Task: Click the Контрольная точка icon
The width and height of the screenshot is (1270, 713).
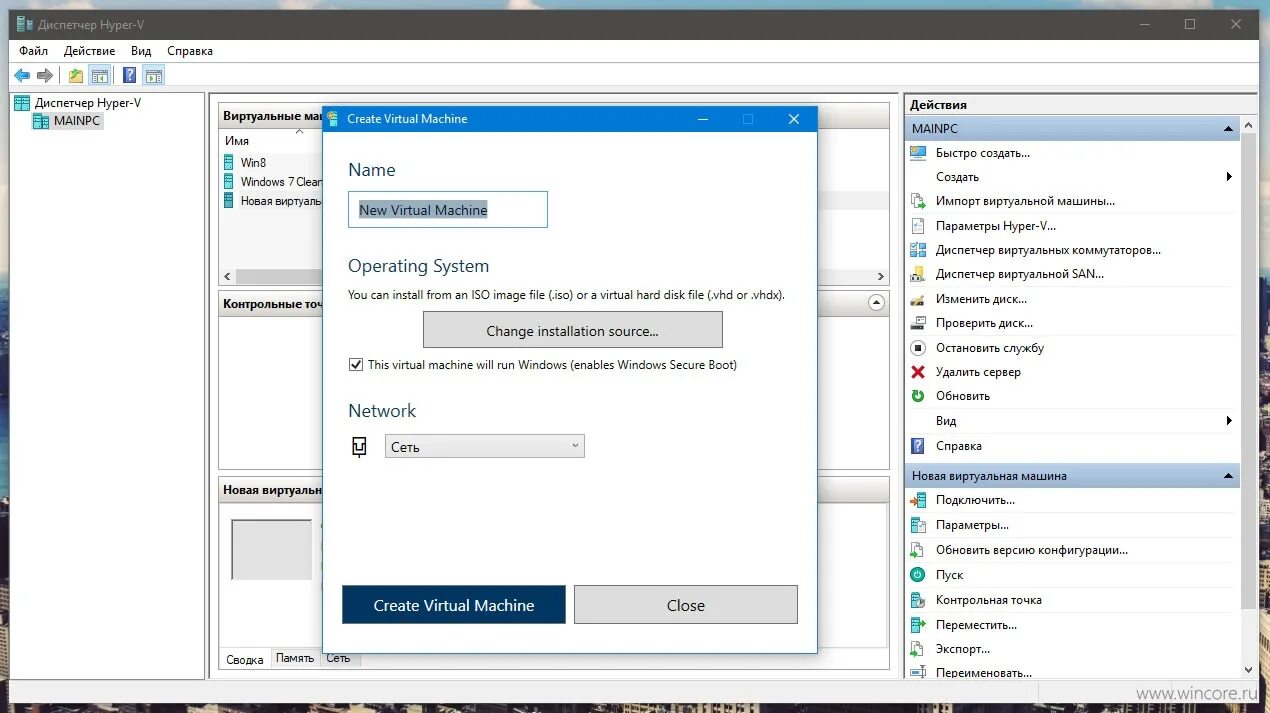Action: 918,600
